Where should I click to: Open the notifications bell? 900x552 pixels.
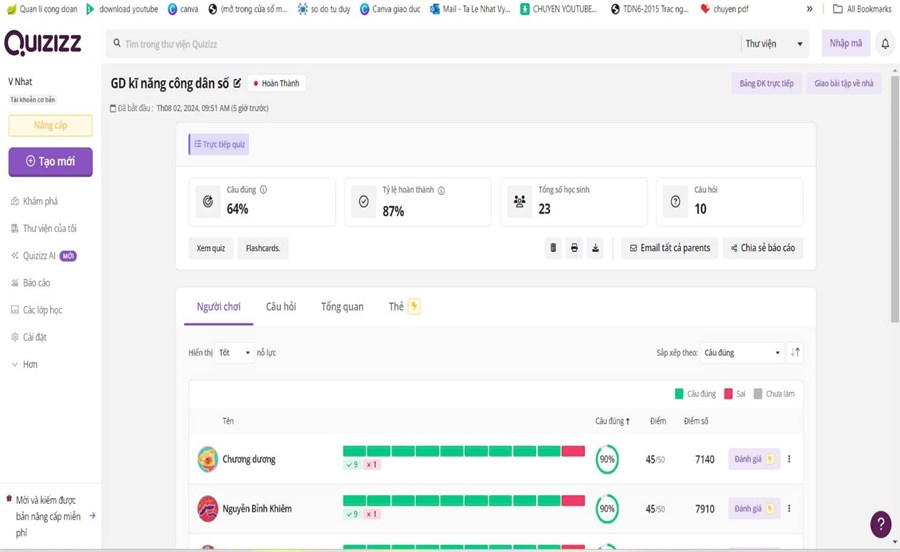pyautogui.click(x=885, y=44)
